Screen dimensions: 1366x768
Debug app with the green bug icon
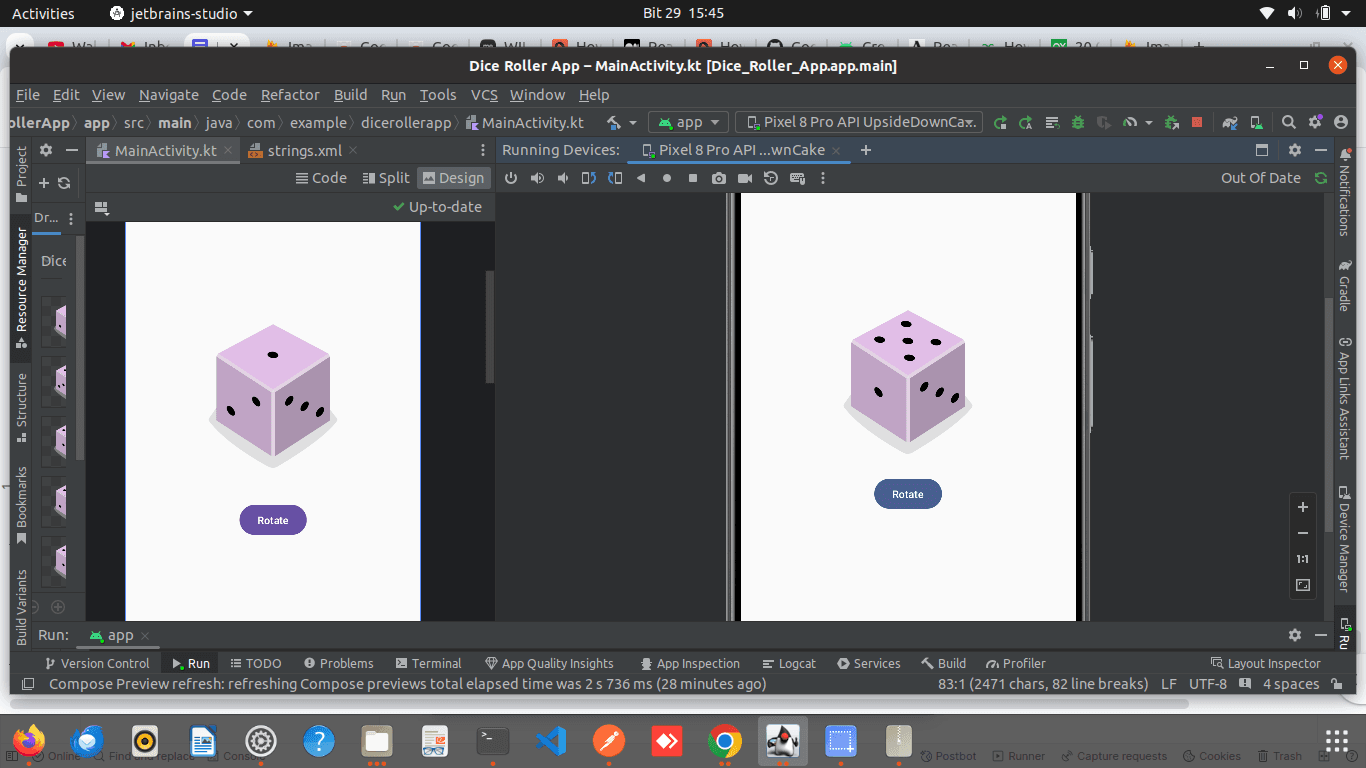[x=1078, y=122]
